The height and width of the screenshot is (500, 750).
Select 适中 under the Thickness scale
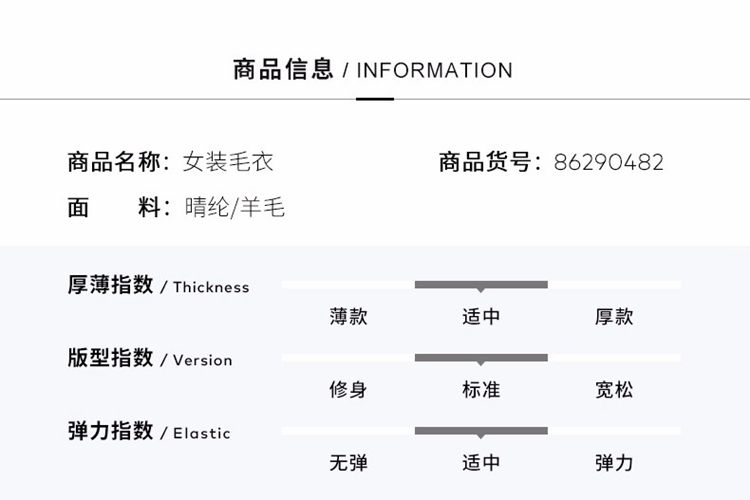(481, 317)
